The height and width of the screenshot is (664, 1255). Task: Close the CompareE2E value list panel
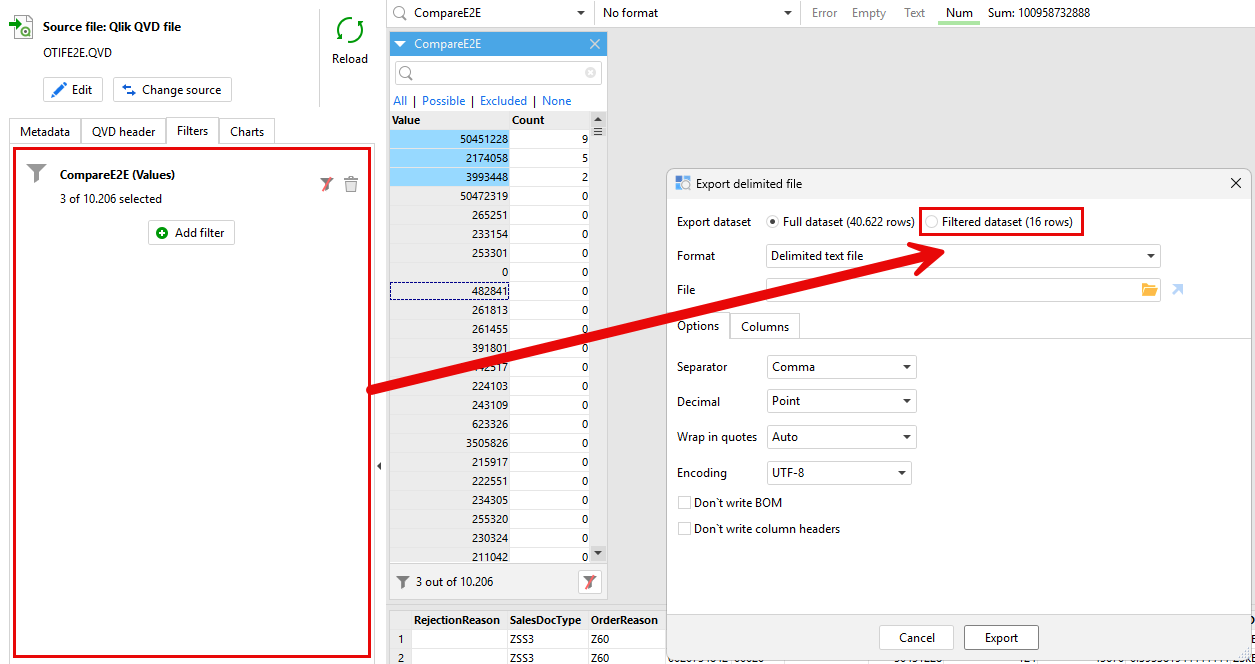tap(595, 44)
